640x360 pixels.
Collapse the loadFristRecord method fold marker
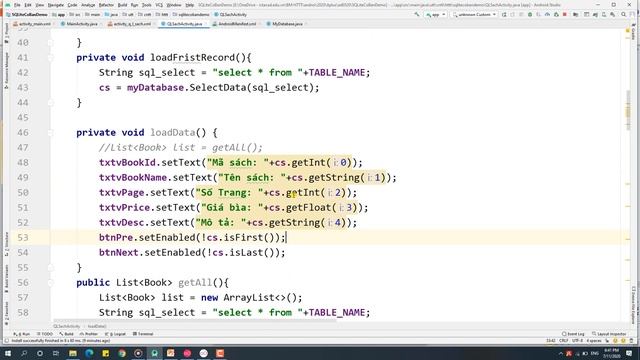(51, 58)
